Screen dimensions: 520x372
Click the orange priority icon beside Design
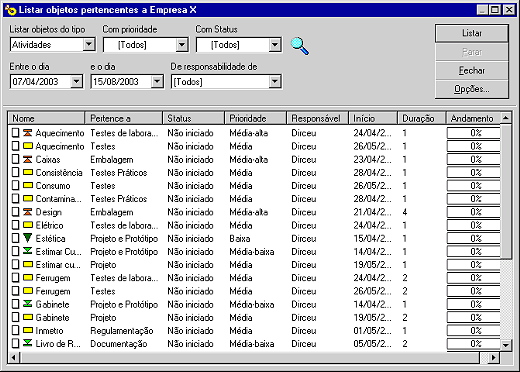click(x=28, y=212)
